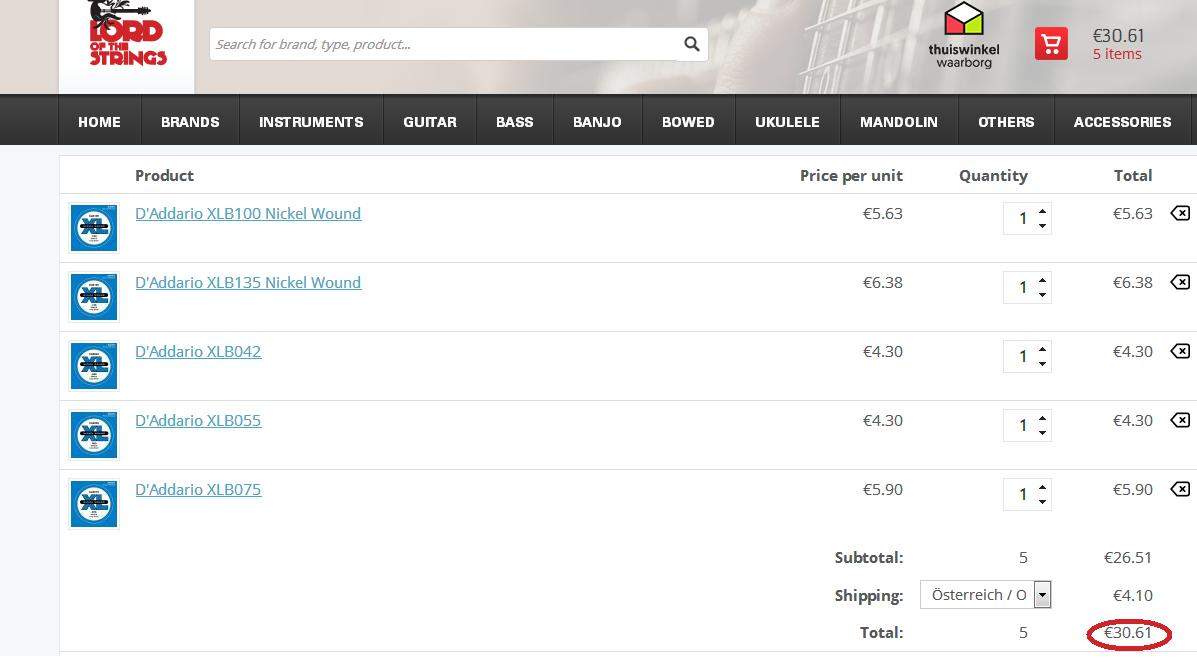Click the Lord of the Strings logo
This screenshot has width=1197, height=662.
tap(127, 34)
